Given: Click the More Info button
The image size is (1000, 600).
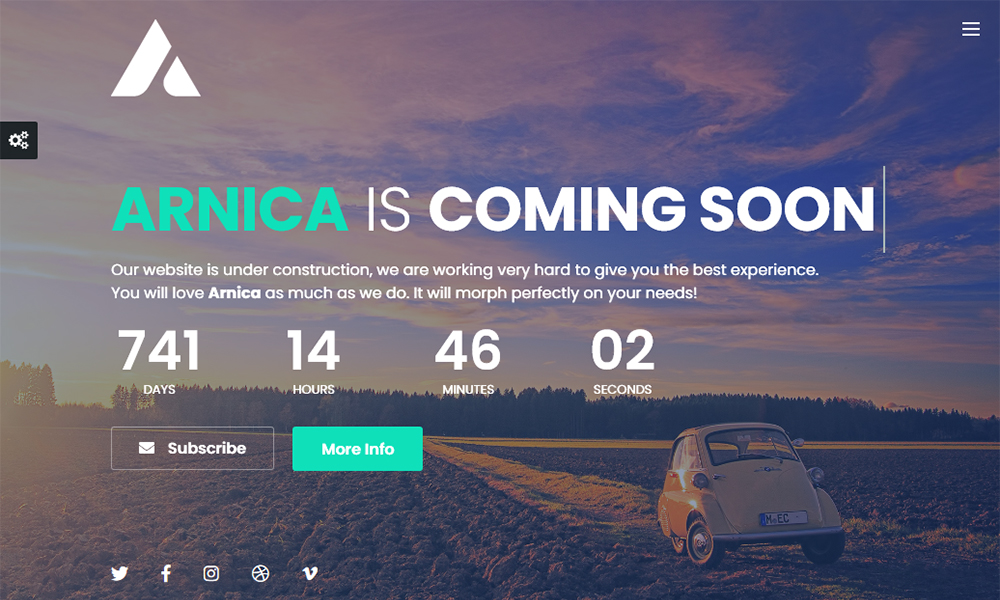Looking at the screenshot, I should (357, 449).
